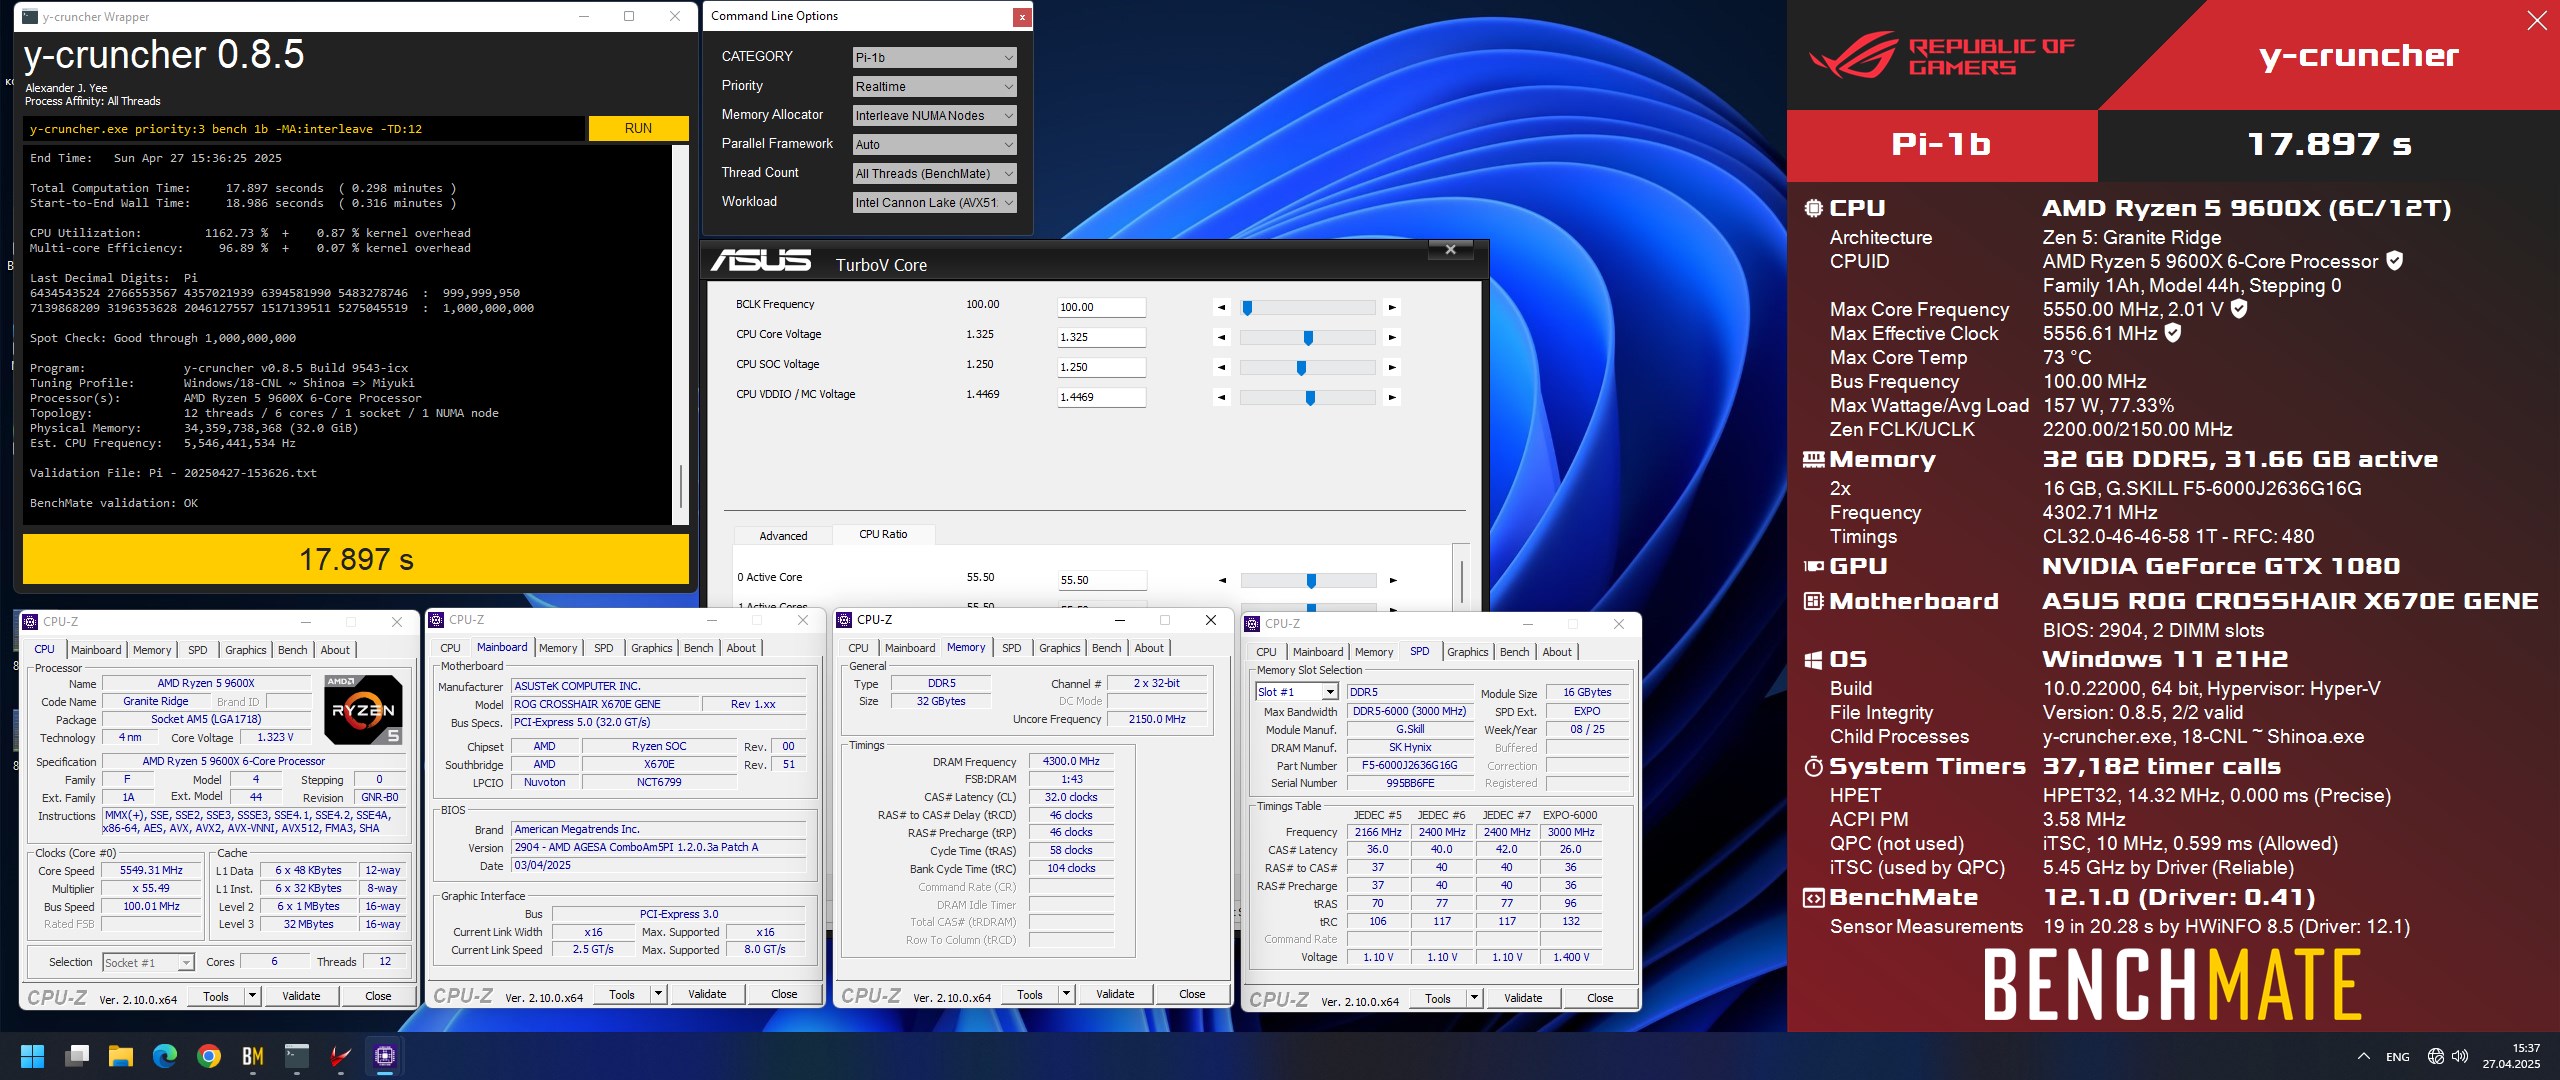
Task: Open the BenchMate BM taskbar icon
Action: click(x=253, y=1056)
